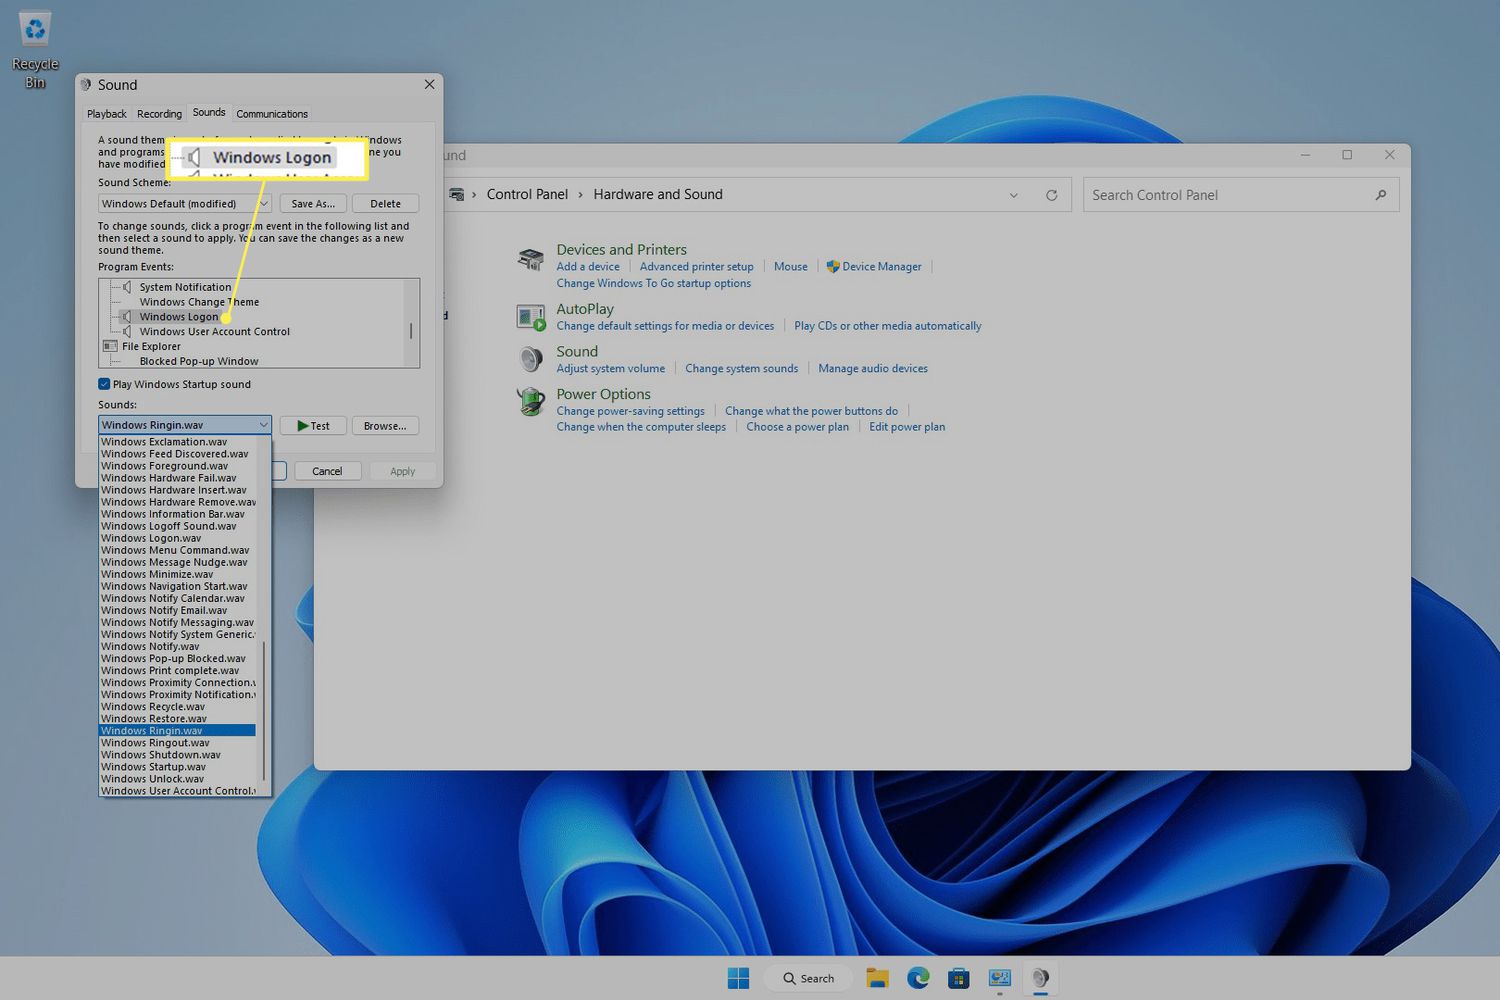This screenshot has height=1000, width=1500.
Task: Click the Control Panel taskbar icon
Action: (999, 978)
